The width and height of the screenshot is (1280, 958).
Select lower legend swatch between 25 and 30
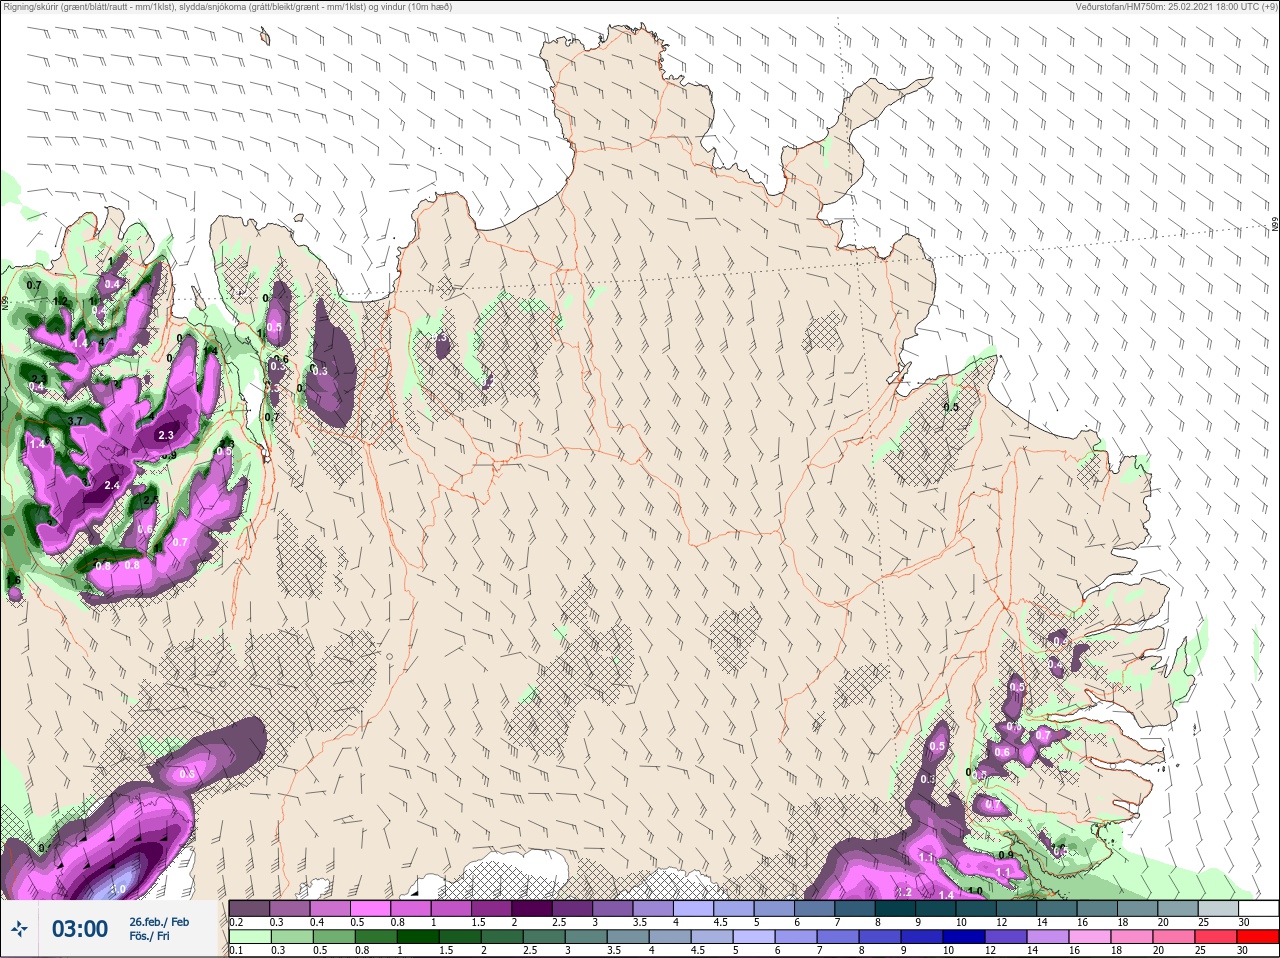tap(1216, 937)
